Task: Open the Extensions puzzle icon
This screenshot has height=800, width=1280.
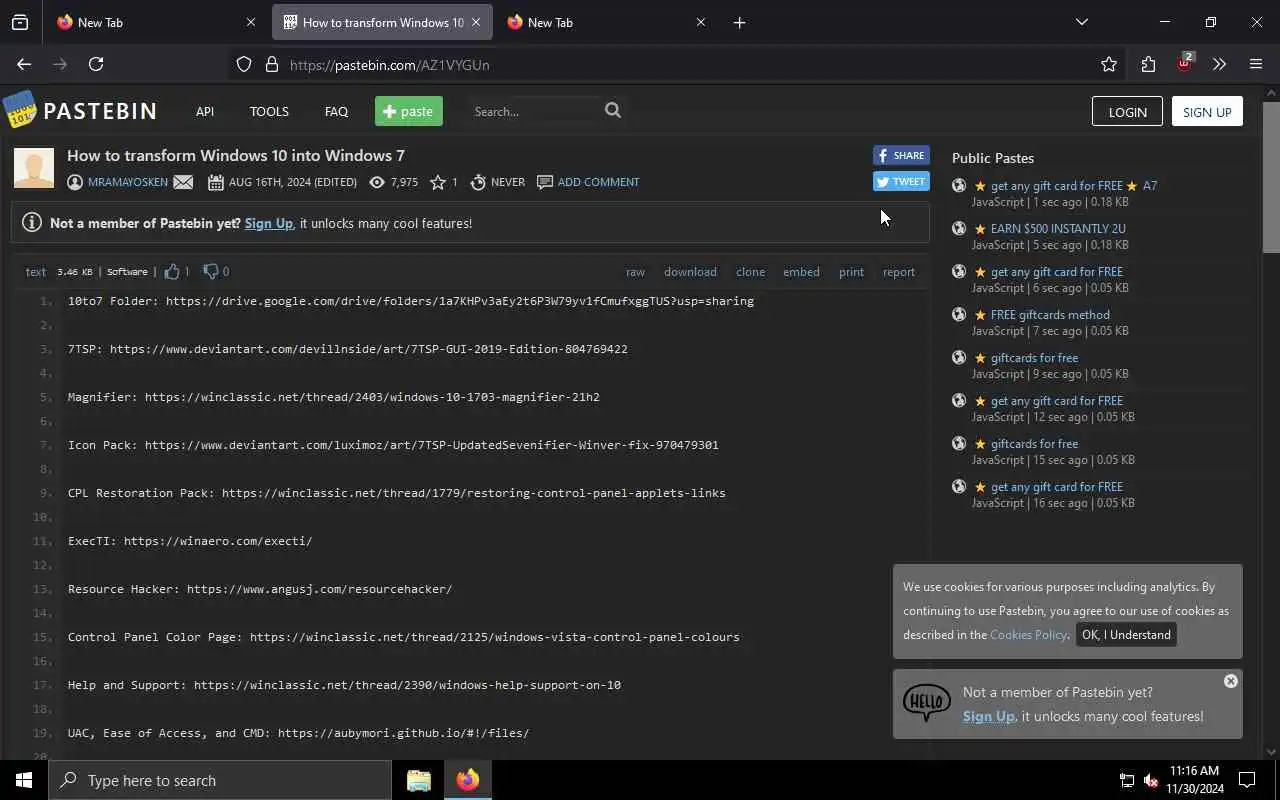Action: click(x=1148, y=64)
